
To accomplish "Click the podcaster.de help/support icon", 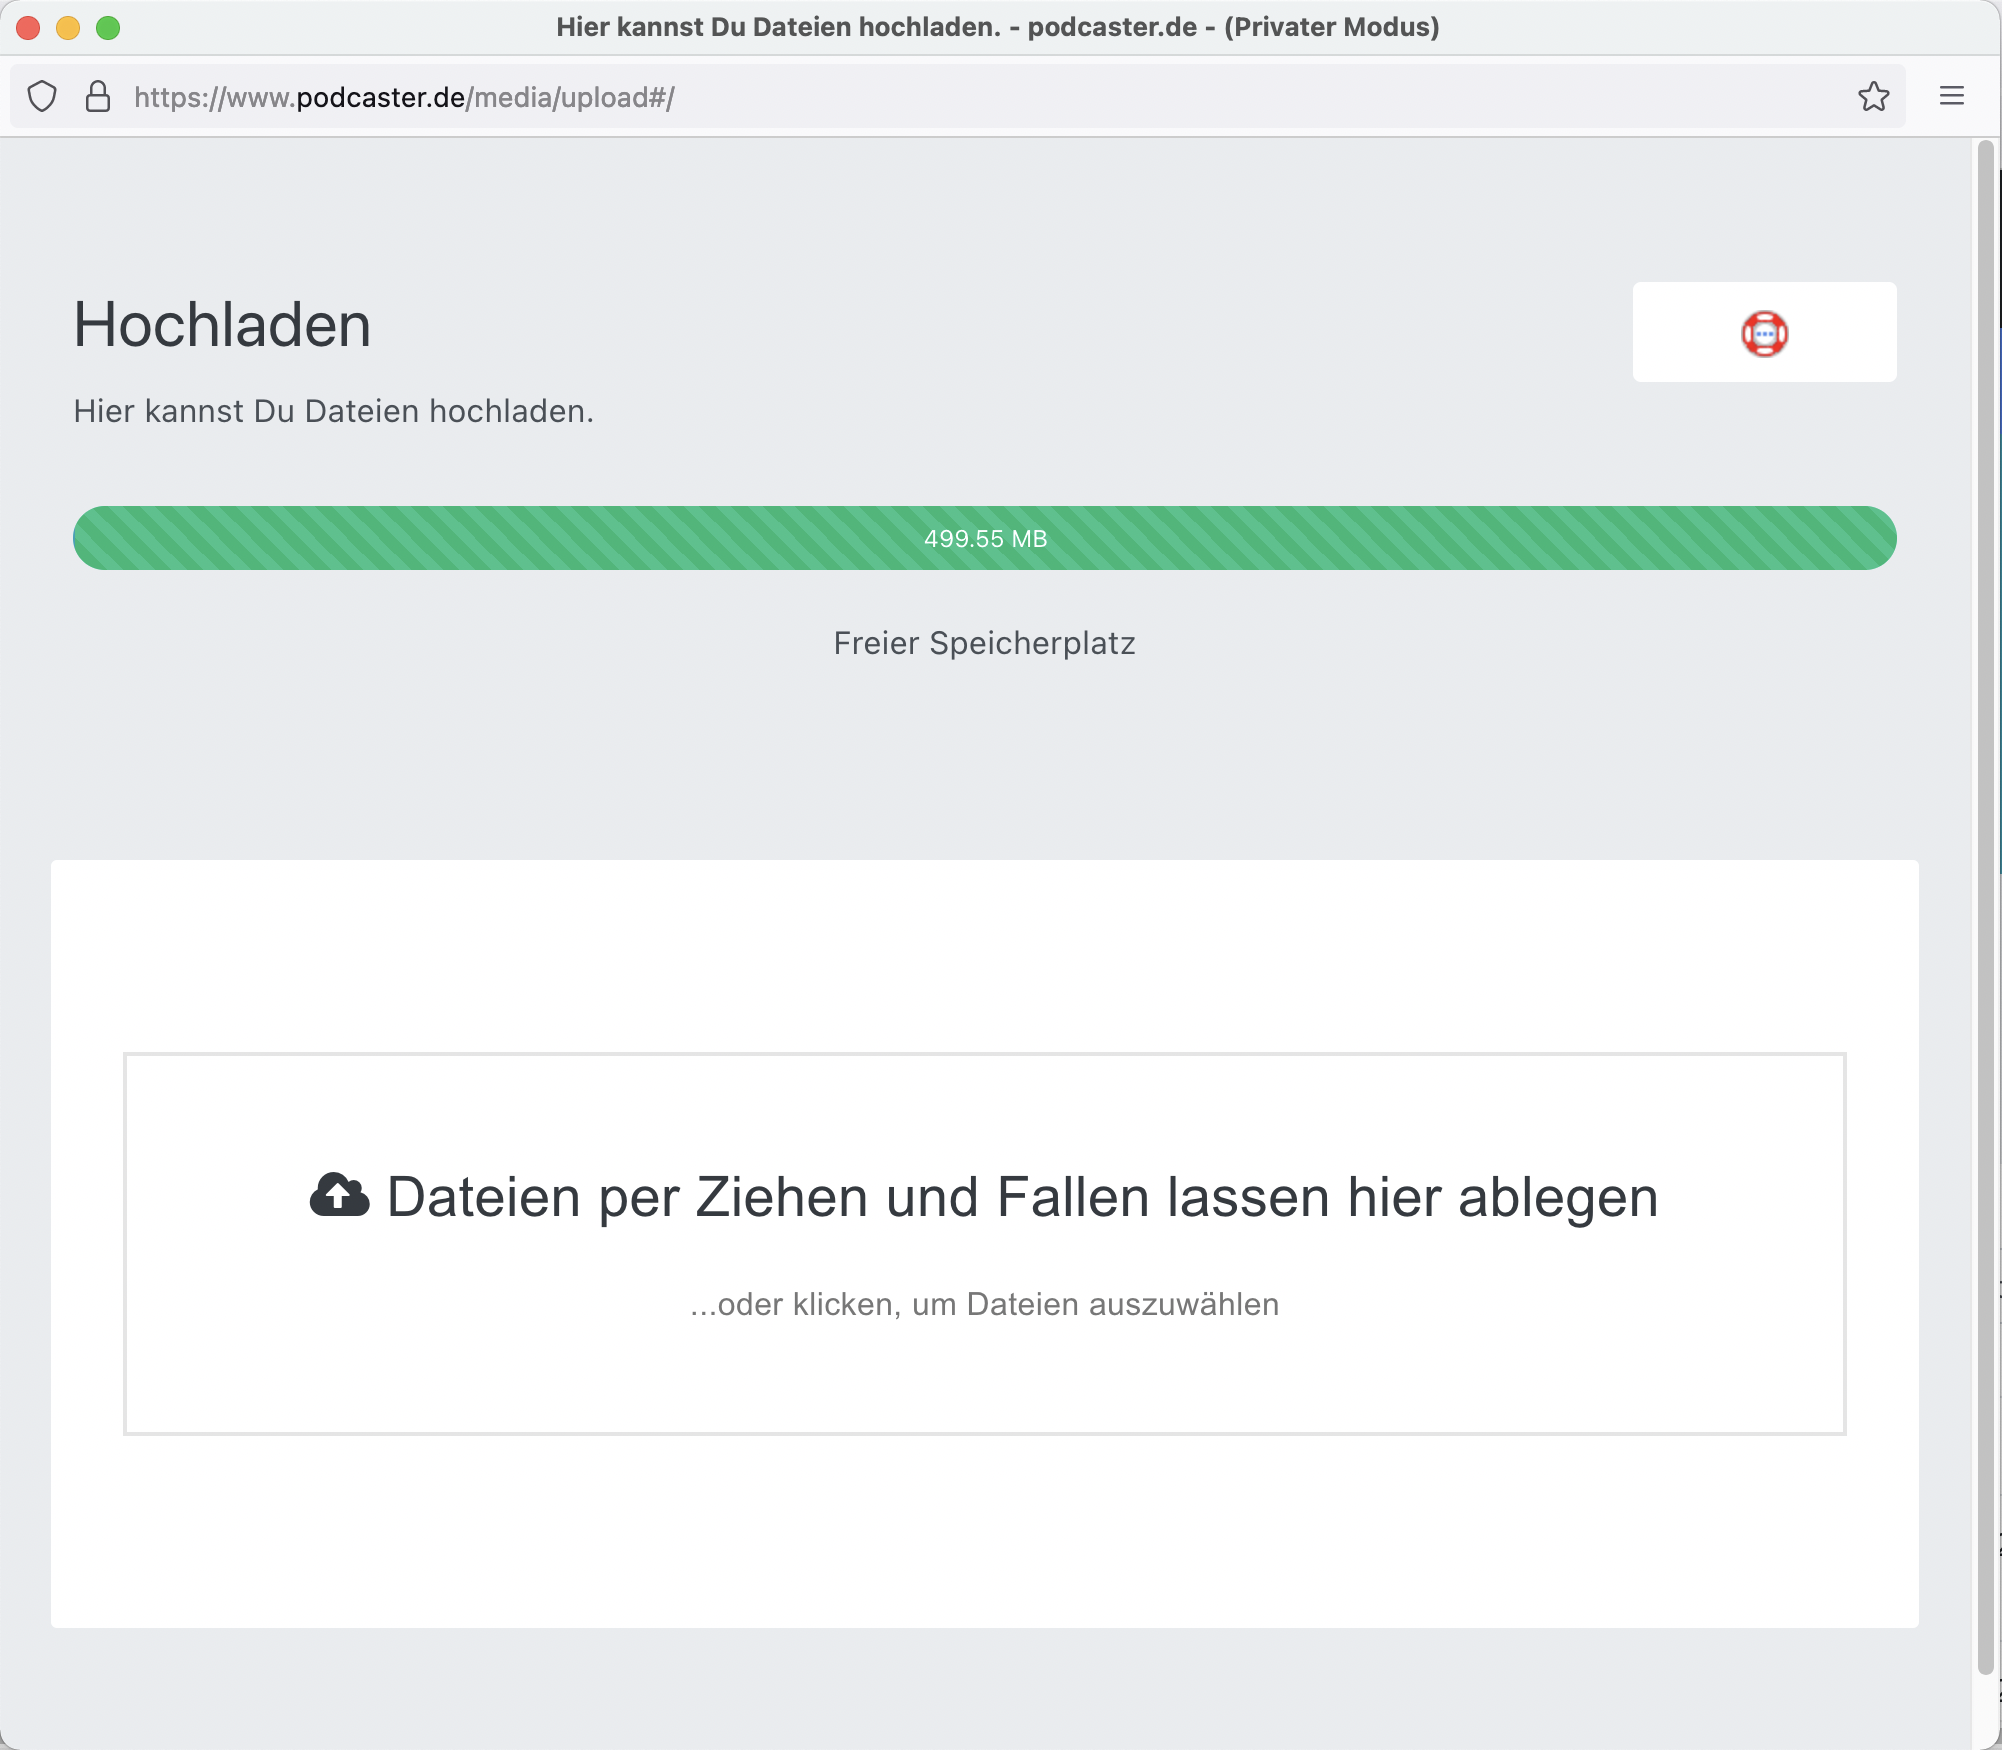I will coord(1765,332).
